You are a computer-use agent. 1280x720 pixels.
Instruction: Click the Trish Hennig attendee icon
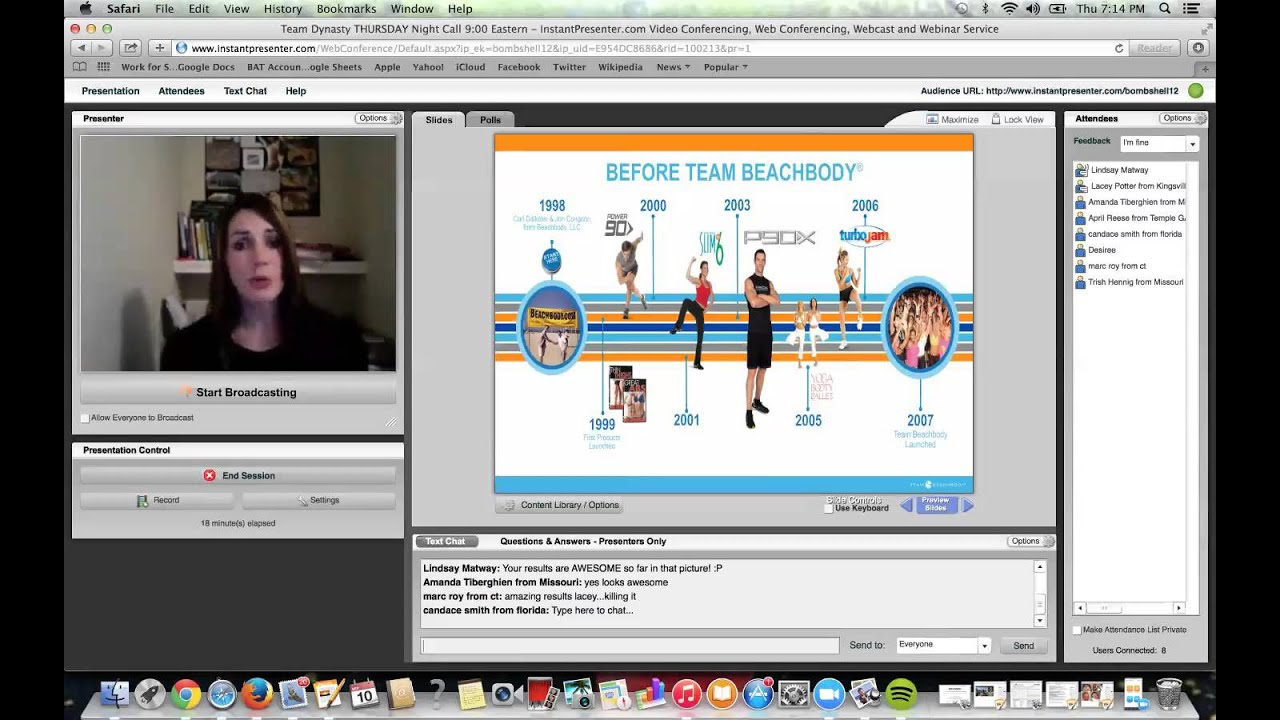[1080, 282]
